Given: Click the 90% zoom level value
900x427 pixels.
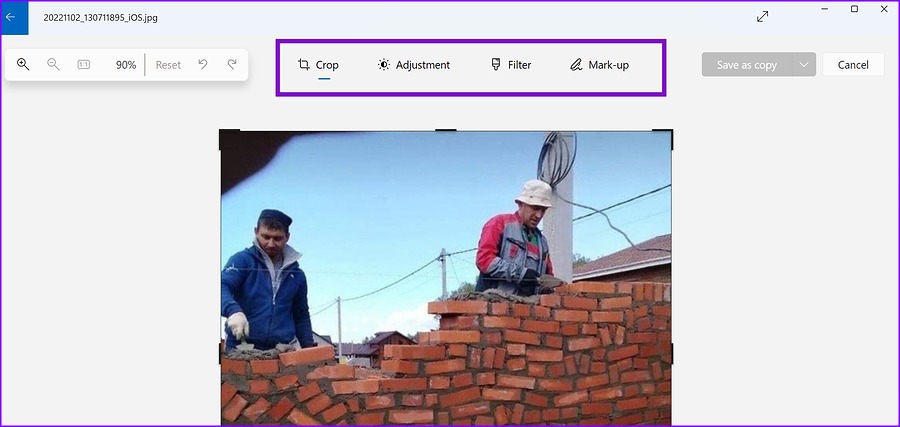Looking at the screenshot, I should 126,65.
